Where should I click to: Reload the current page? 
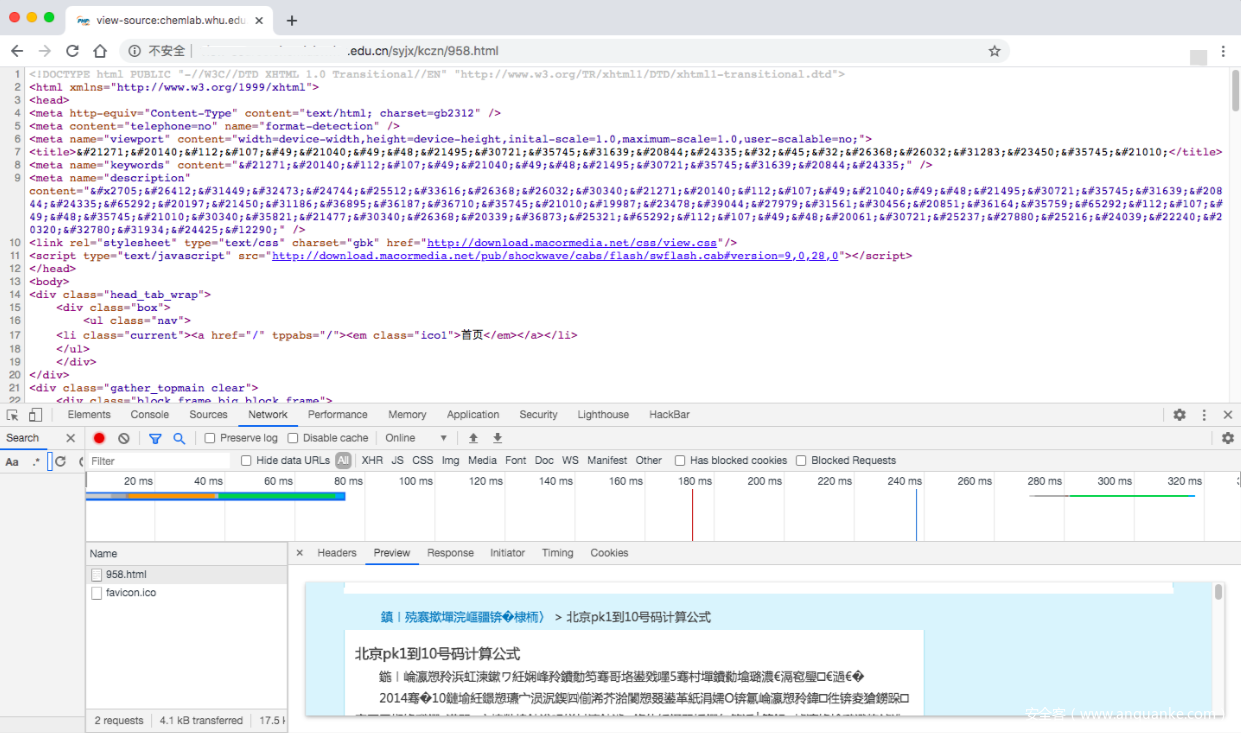(x=72, y=51)
